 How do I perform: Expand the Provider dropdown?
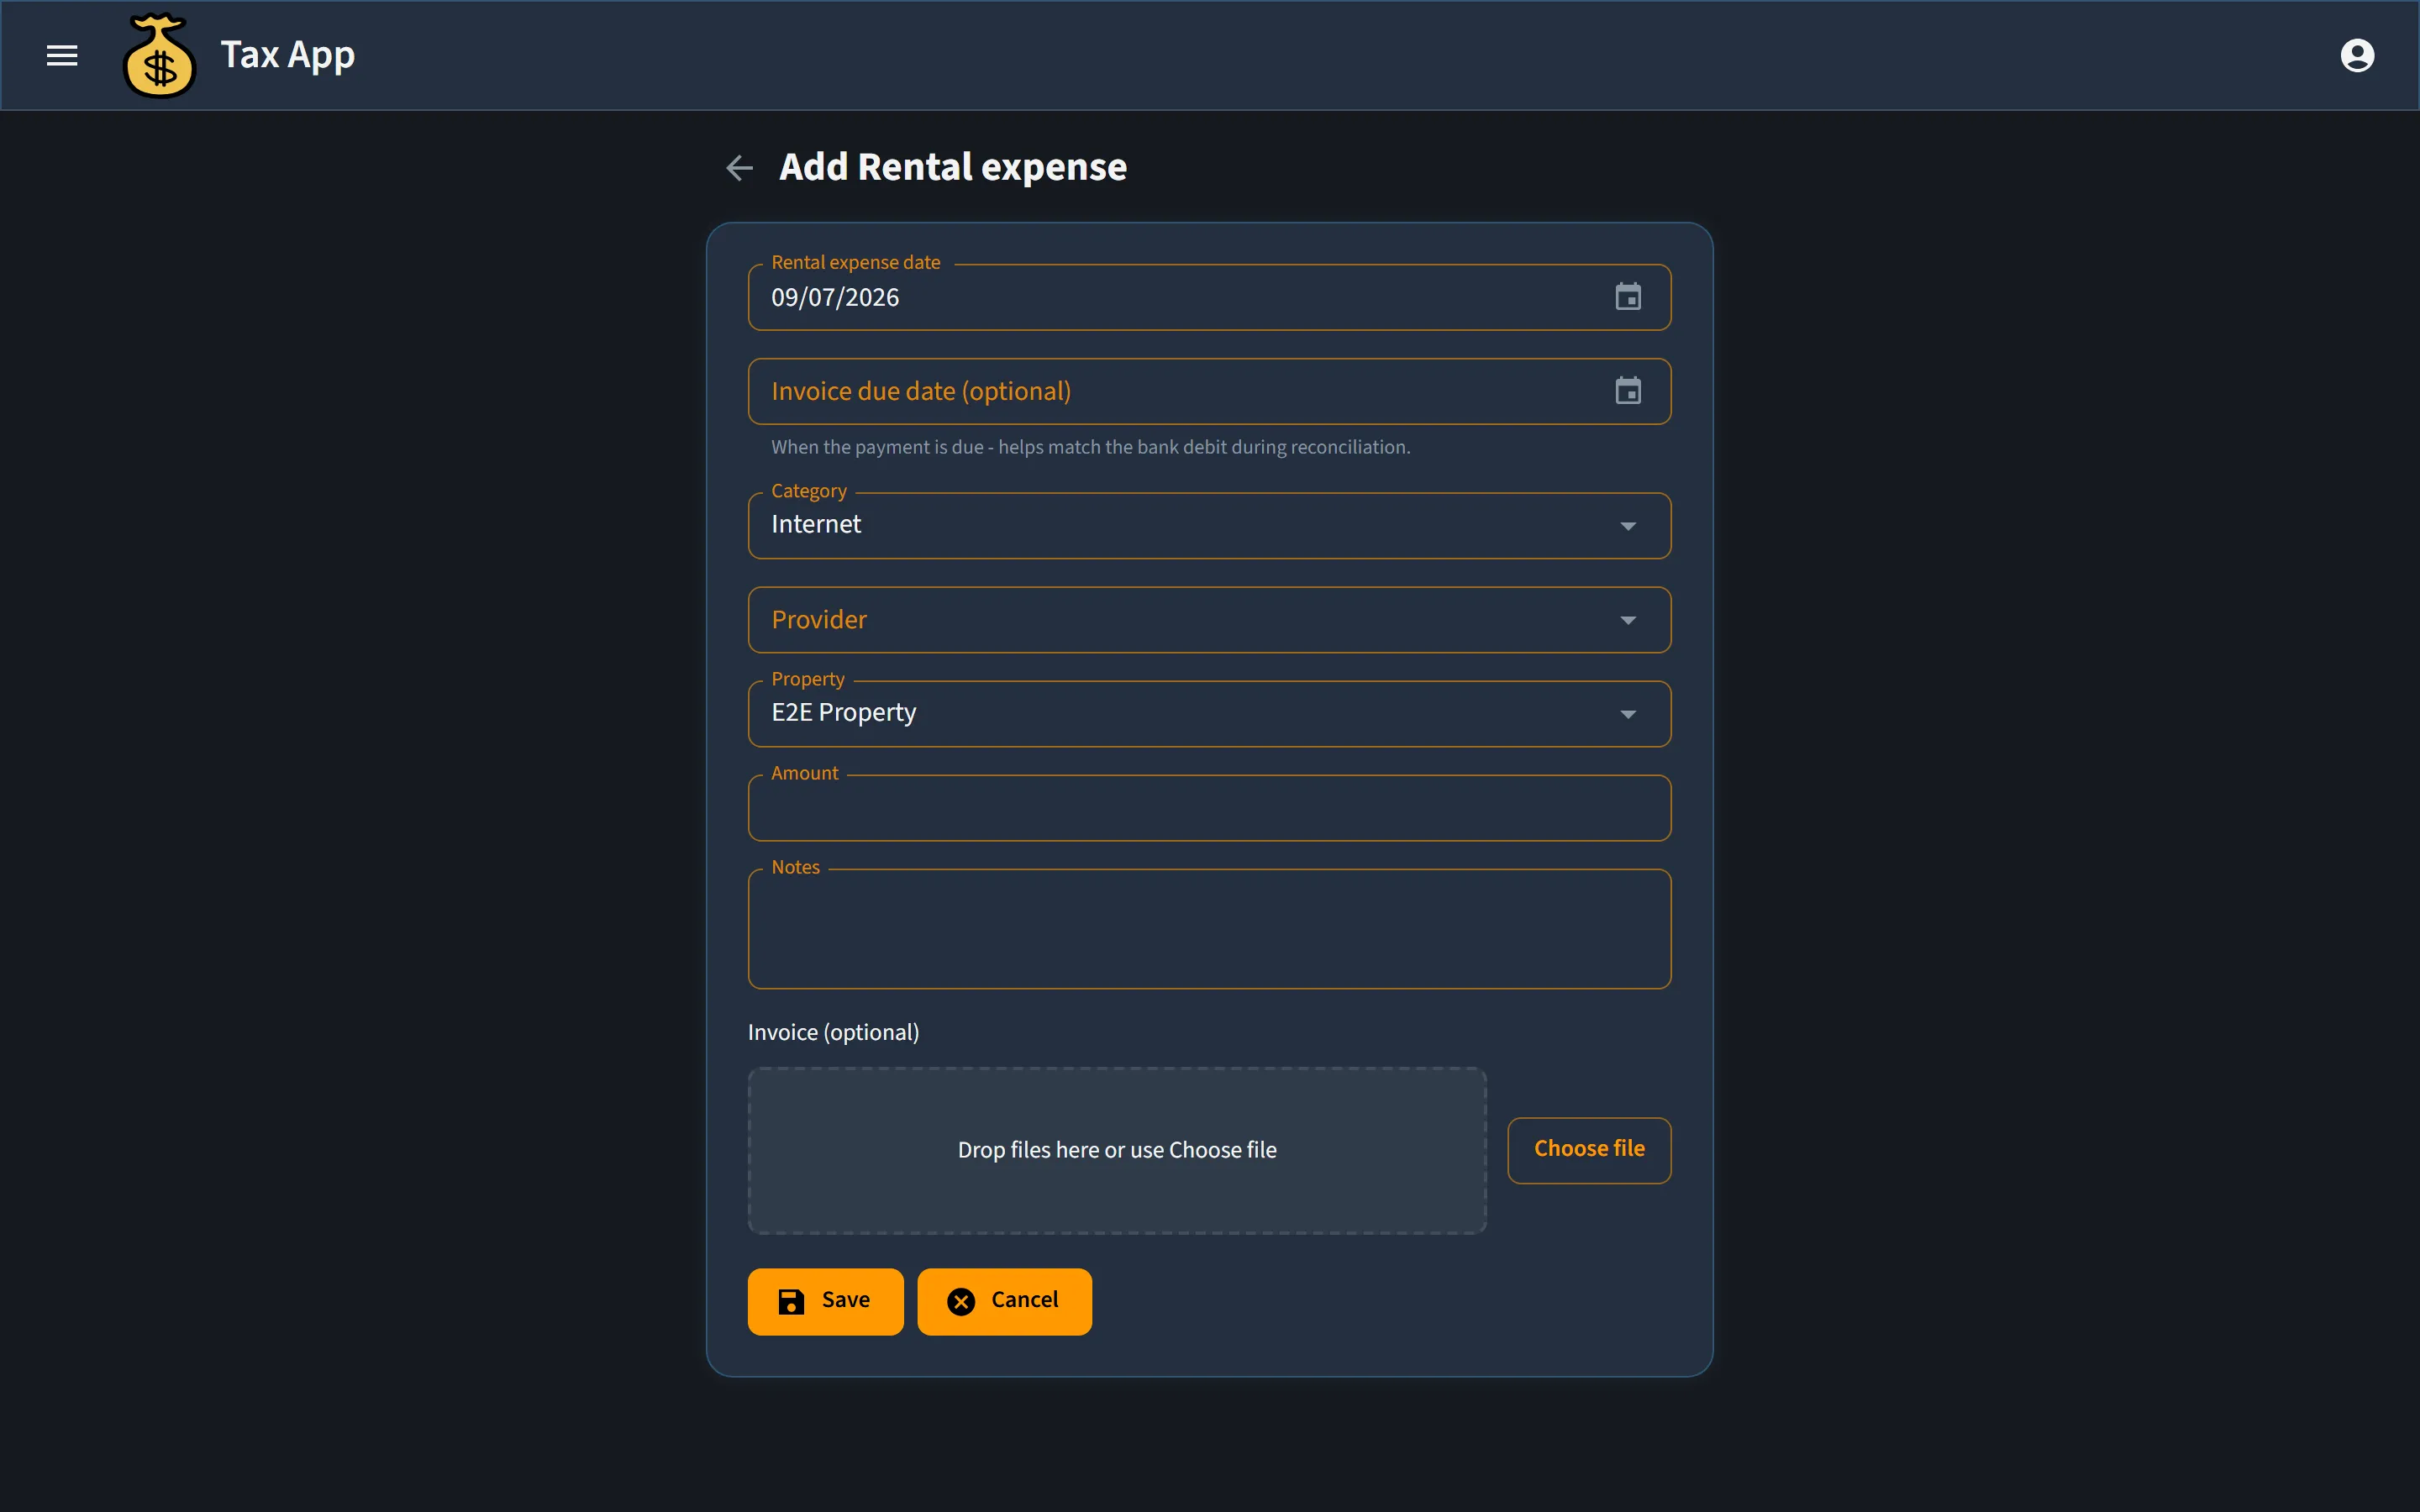pyautogui.click(x=1209, y=620)
